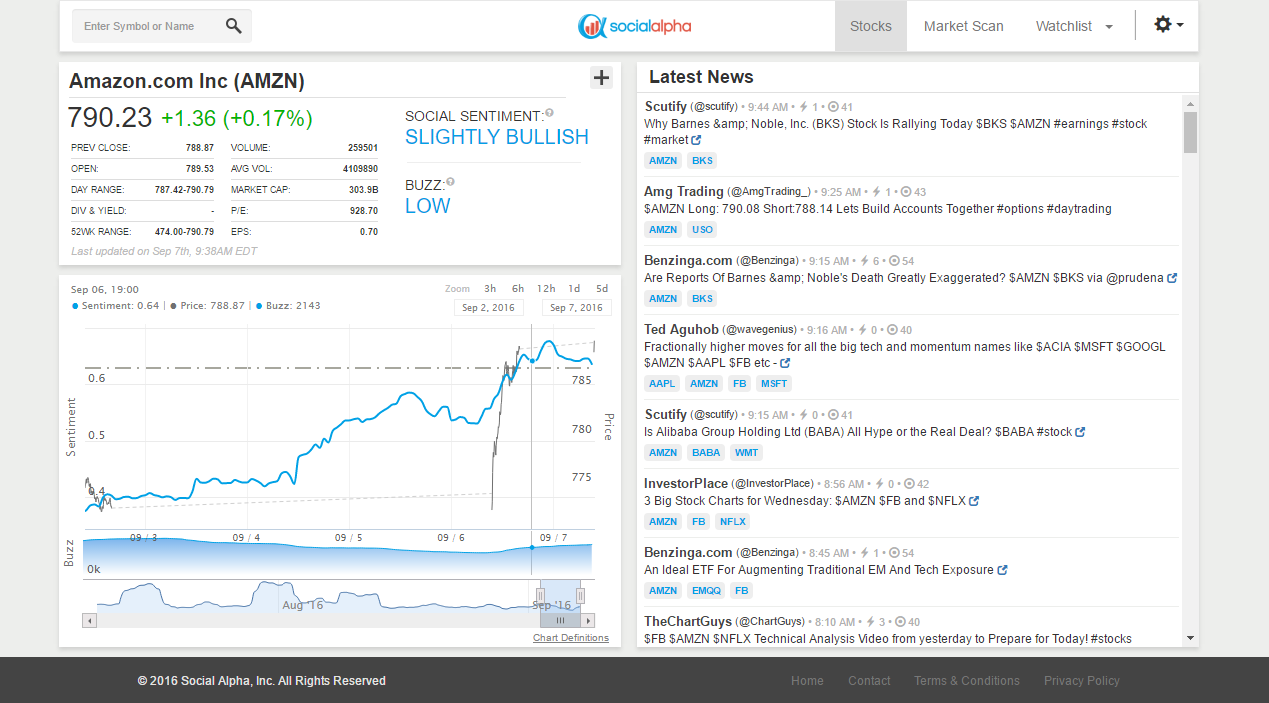
Task: Open external link on Scutify Barnes & Noble post
Action: (696, 140)
